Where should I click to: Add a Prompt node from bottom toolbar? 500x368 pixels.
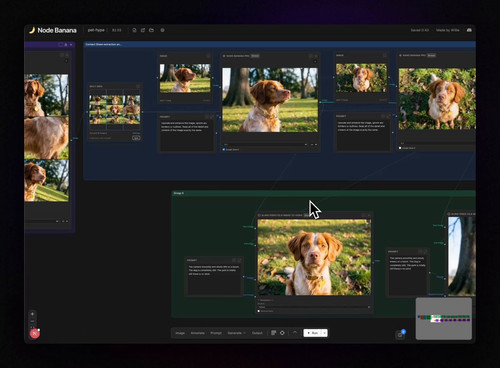coord(216,333)
